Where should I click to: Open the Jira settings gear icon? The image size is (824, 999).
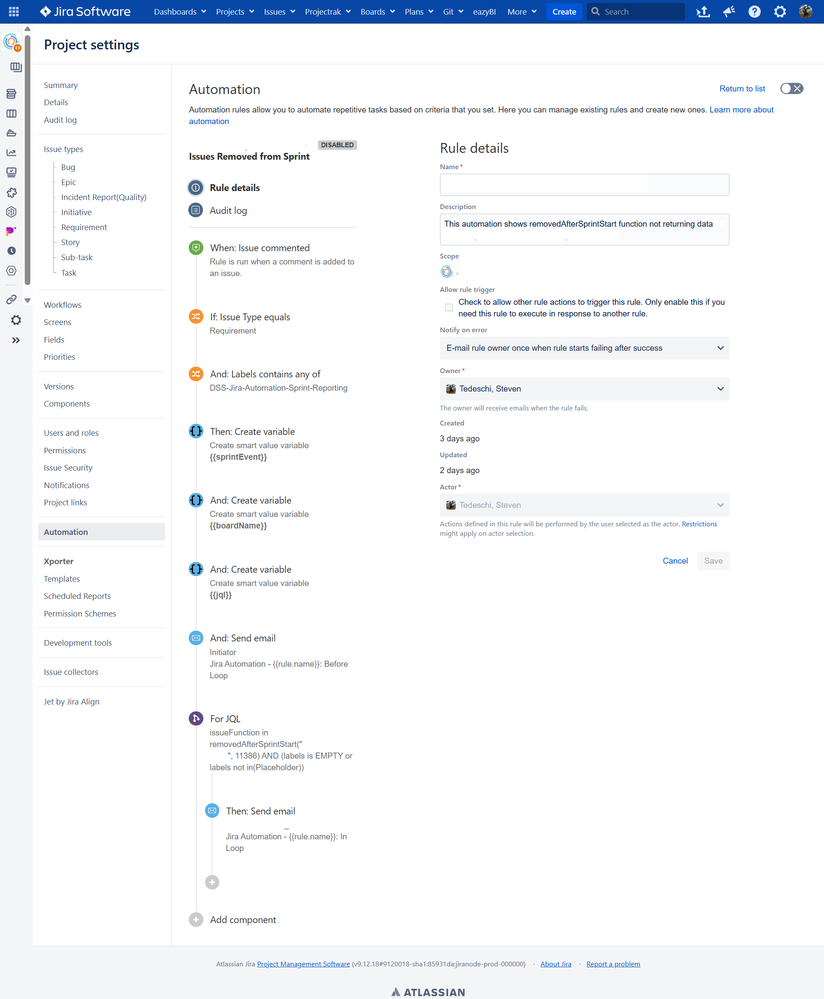coord(780,12)
